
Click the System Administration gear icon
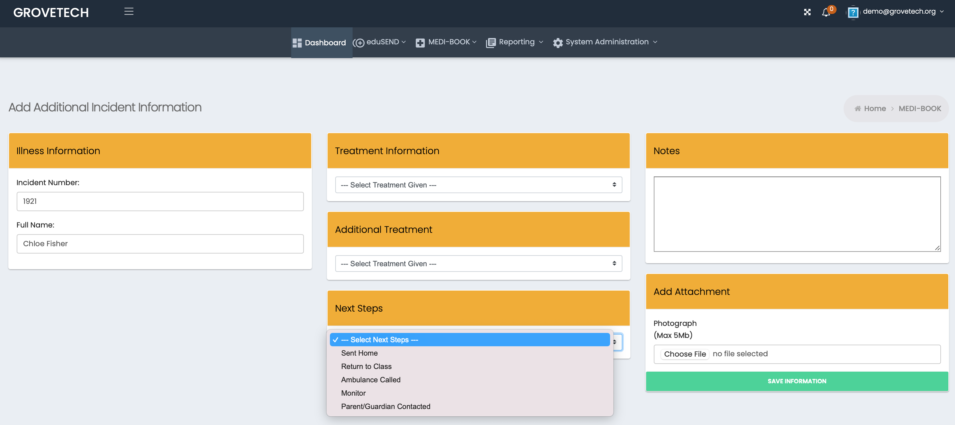click(x=558, y=43)
